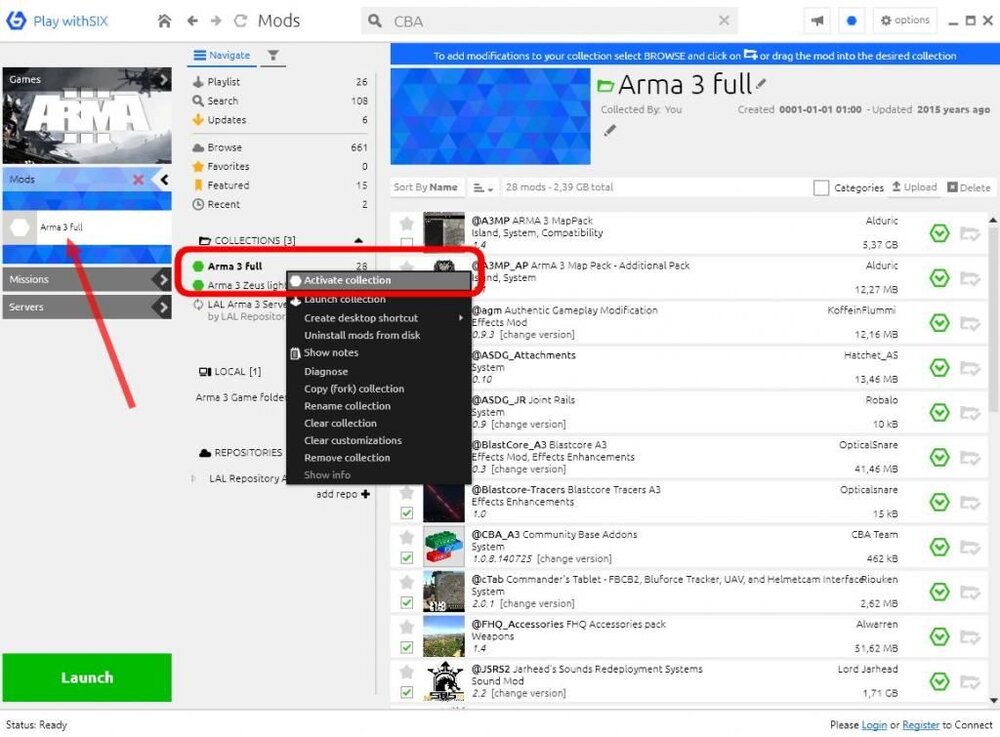1000x737 pixels.
Task: Select Copy (fork) collection
Action: (379, 389)
